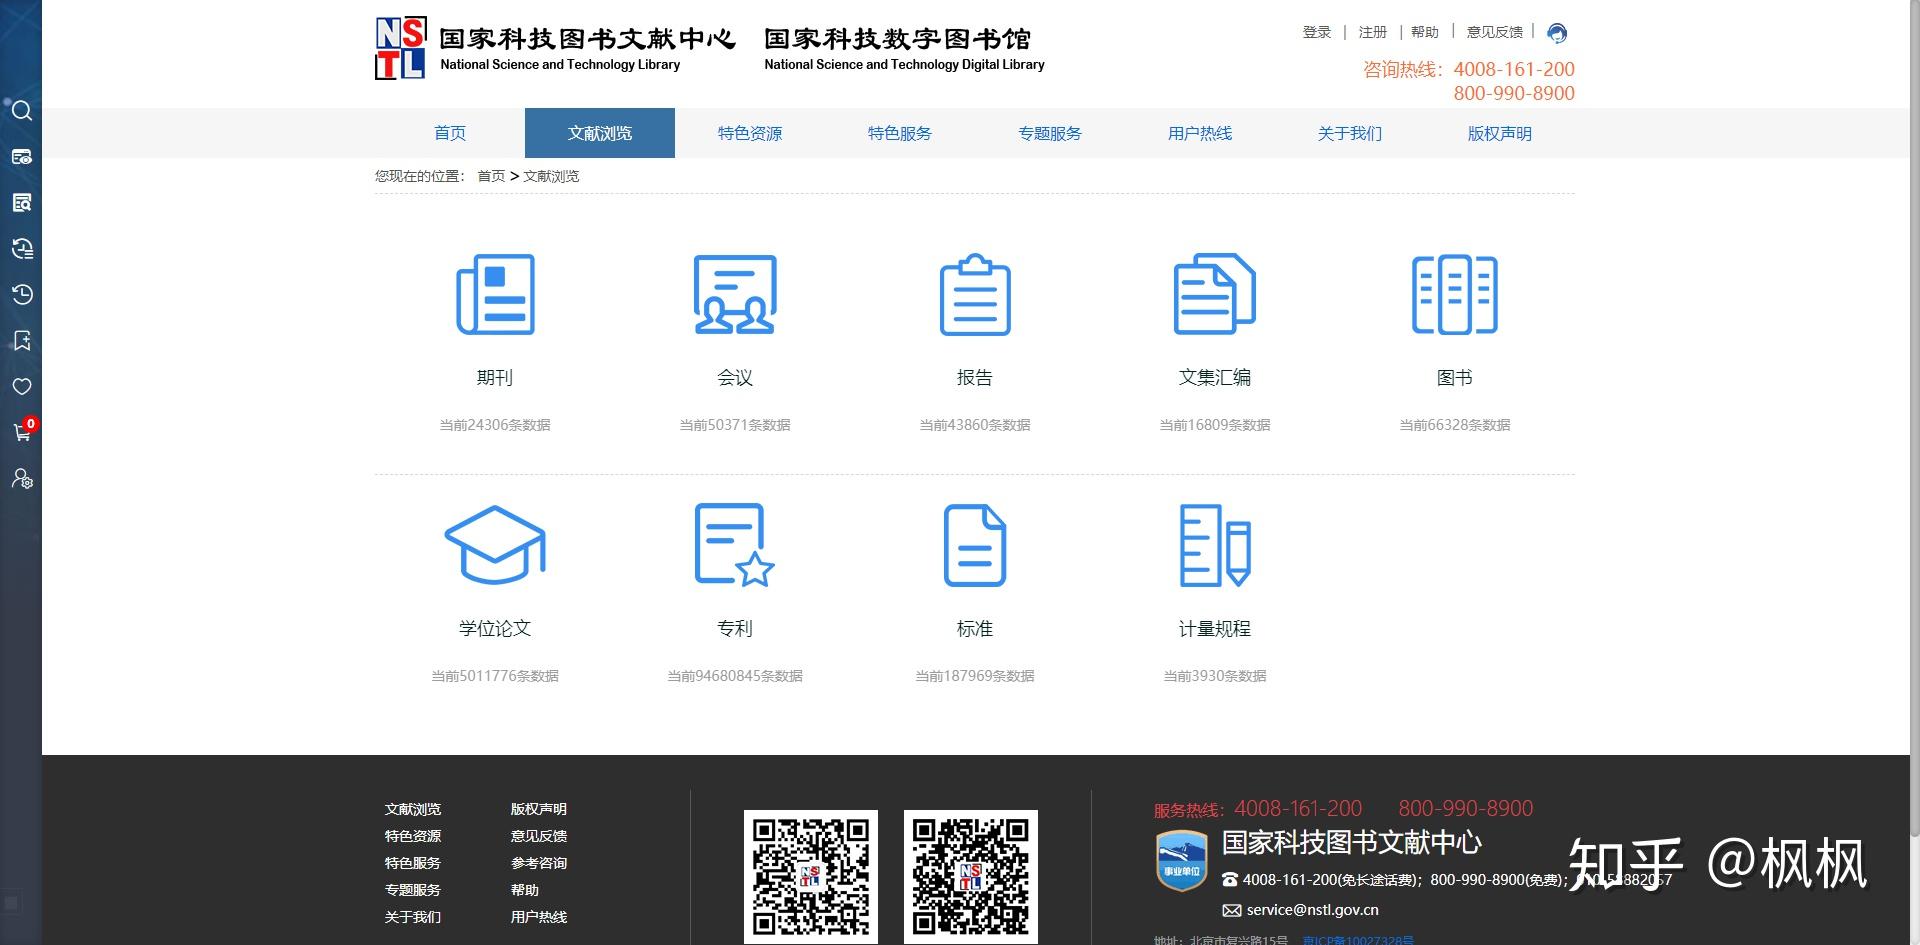Click footer link 帮助
The width and height of the screenshot is (1920, 945).
[525, 890]
